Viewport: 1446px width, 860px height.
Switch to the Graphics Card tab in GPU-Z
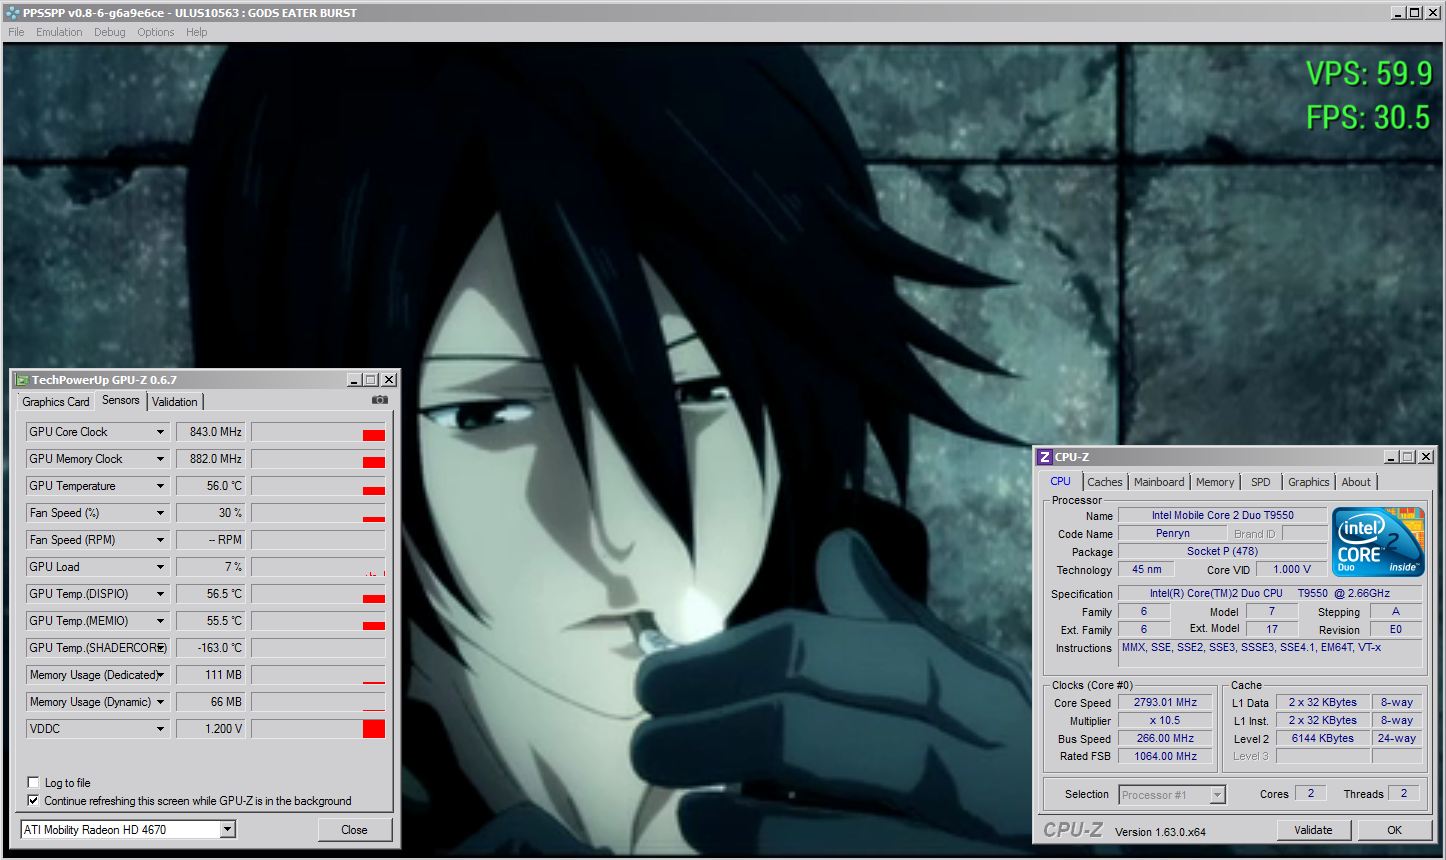[x=56, y=402]
